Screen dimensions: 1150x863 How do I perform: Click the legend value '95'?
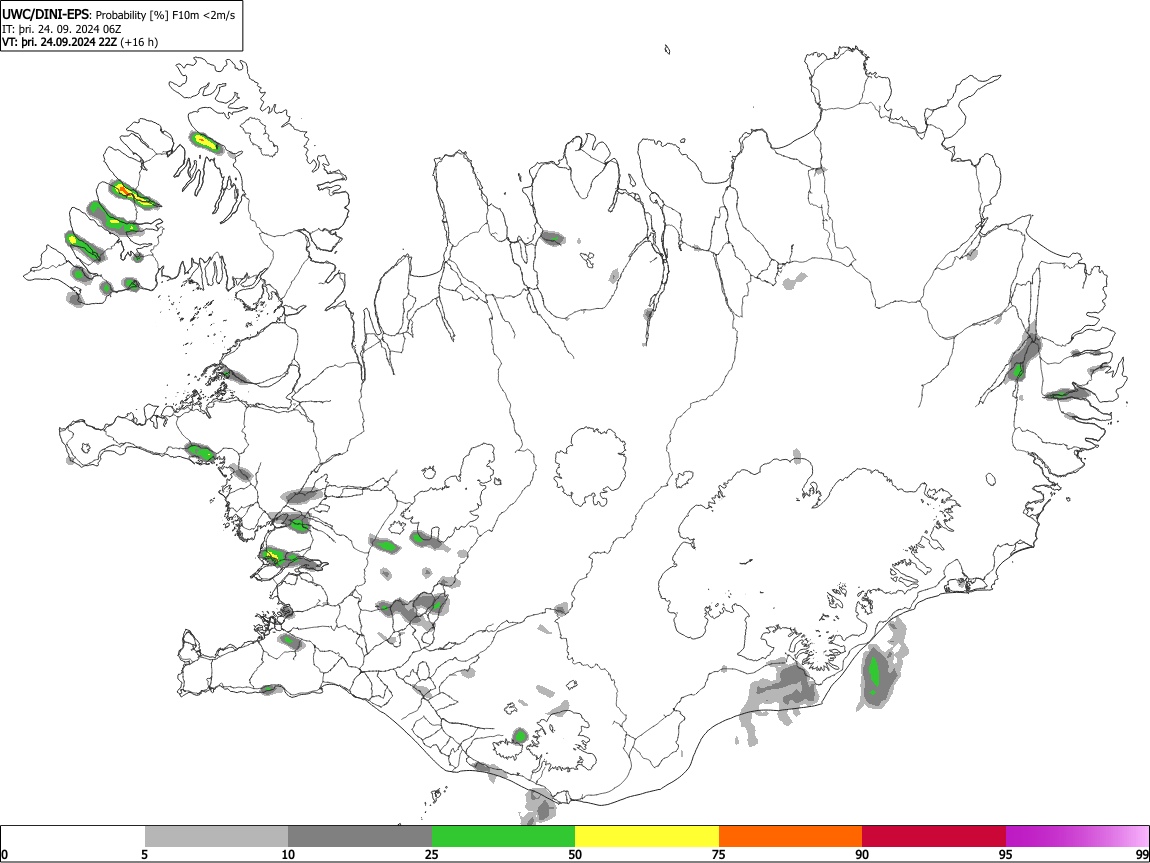click(x=1006, y=854)
